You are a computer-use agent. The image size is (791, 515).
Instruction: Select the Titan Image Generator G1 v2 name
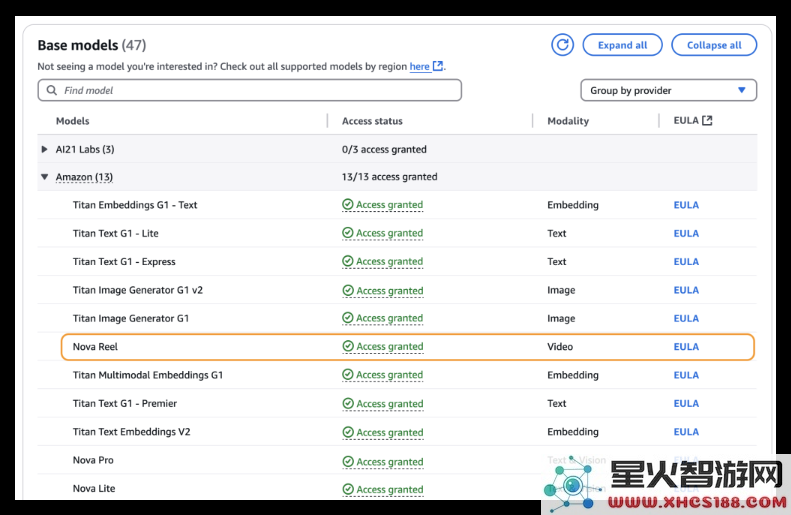[138, 290]
